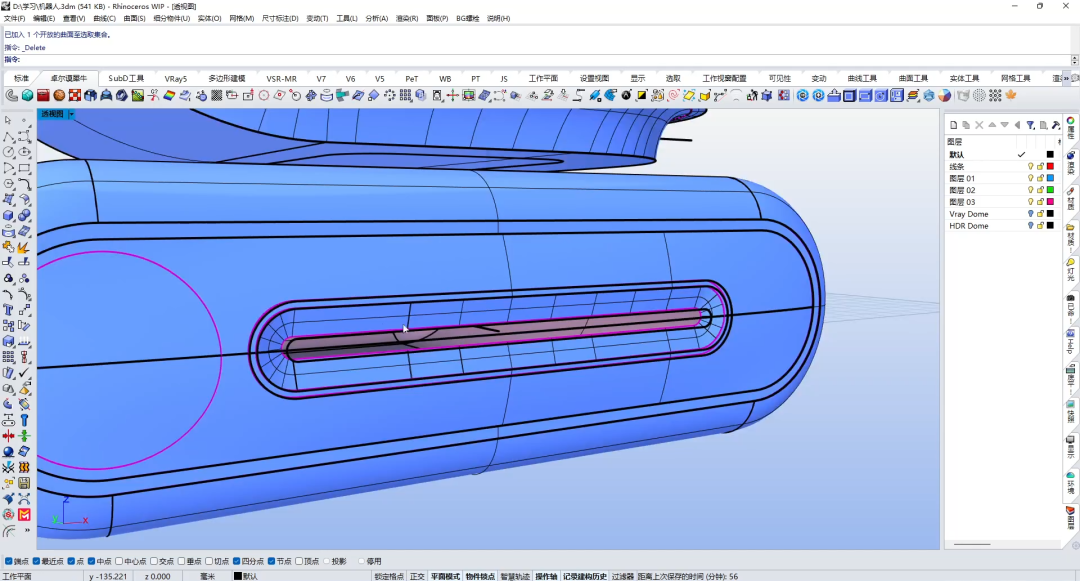Click the black-white contrast square icon

[x=642, y=96]
